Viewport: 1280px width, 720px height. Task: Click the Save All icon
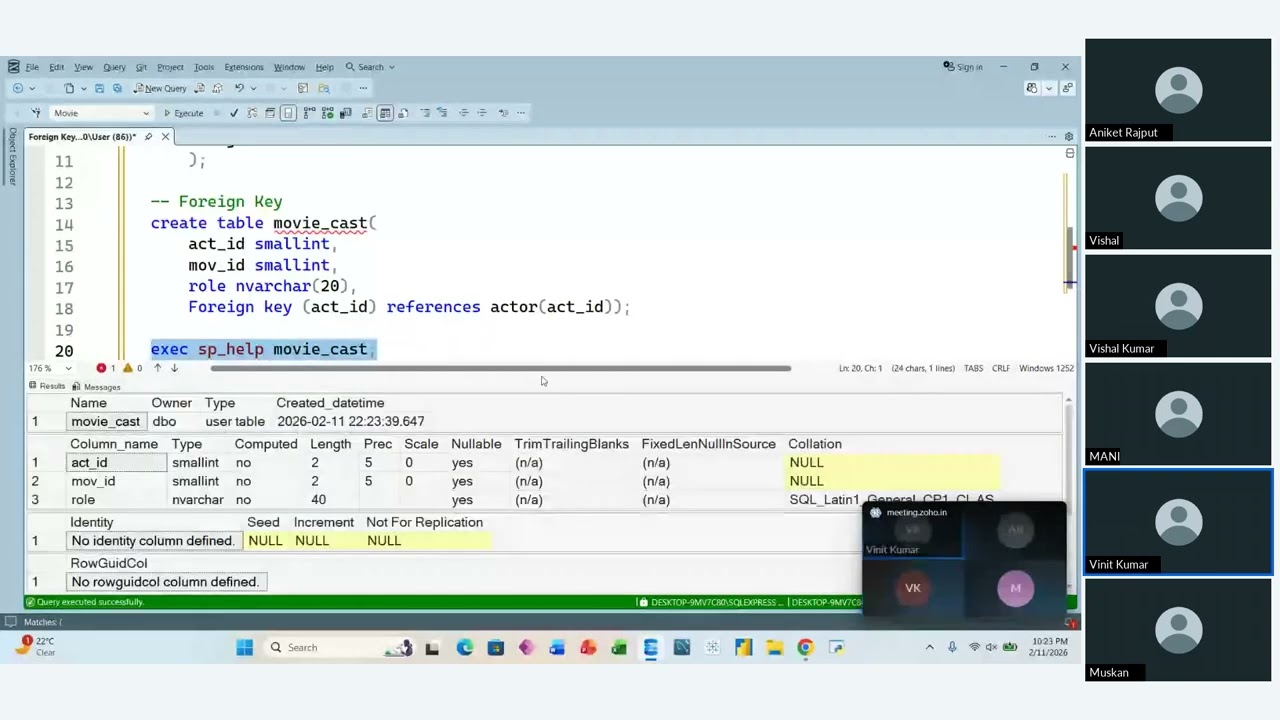(x=117, y=88)
